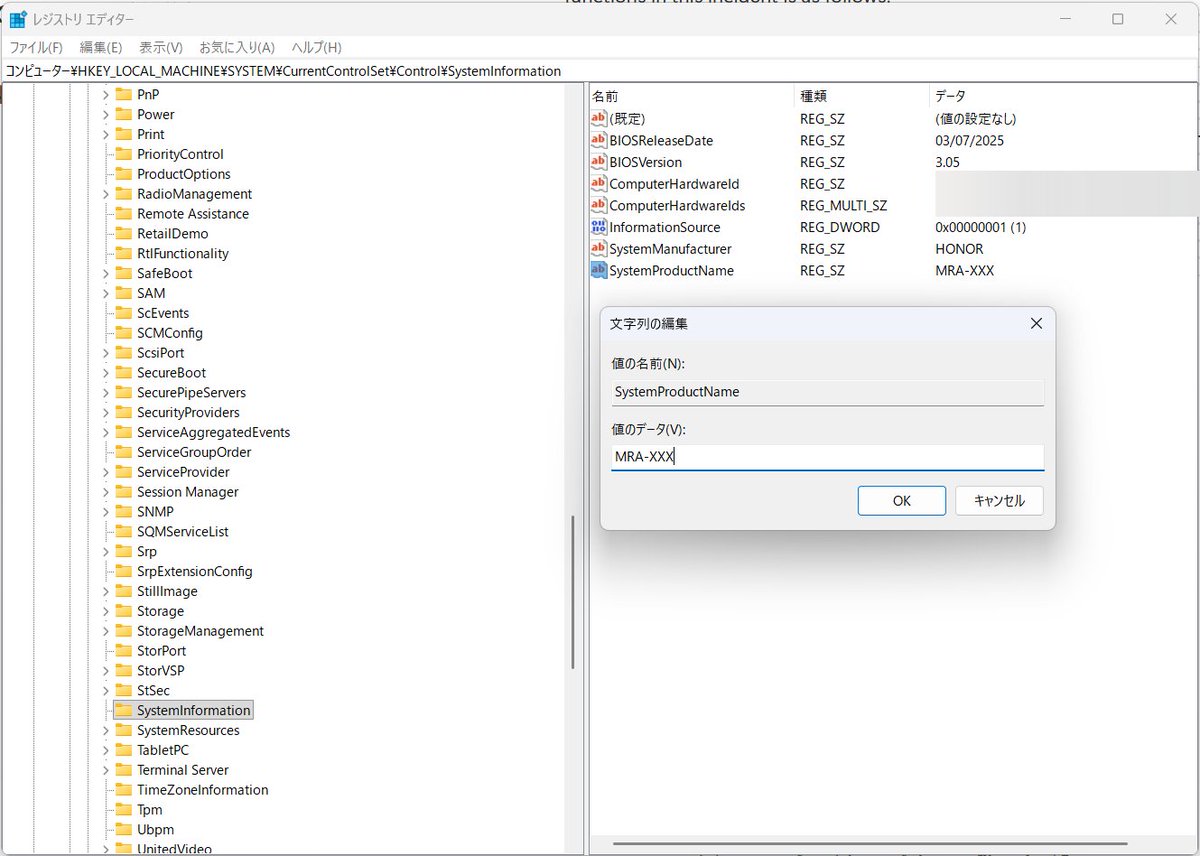Click the string icon for SystemManufacturer
Screen dimensions: 1200x856
click(599, 249)
